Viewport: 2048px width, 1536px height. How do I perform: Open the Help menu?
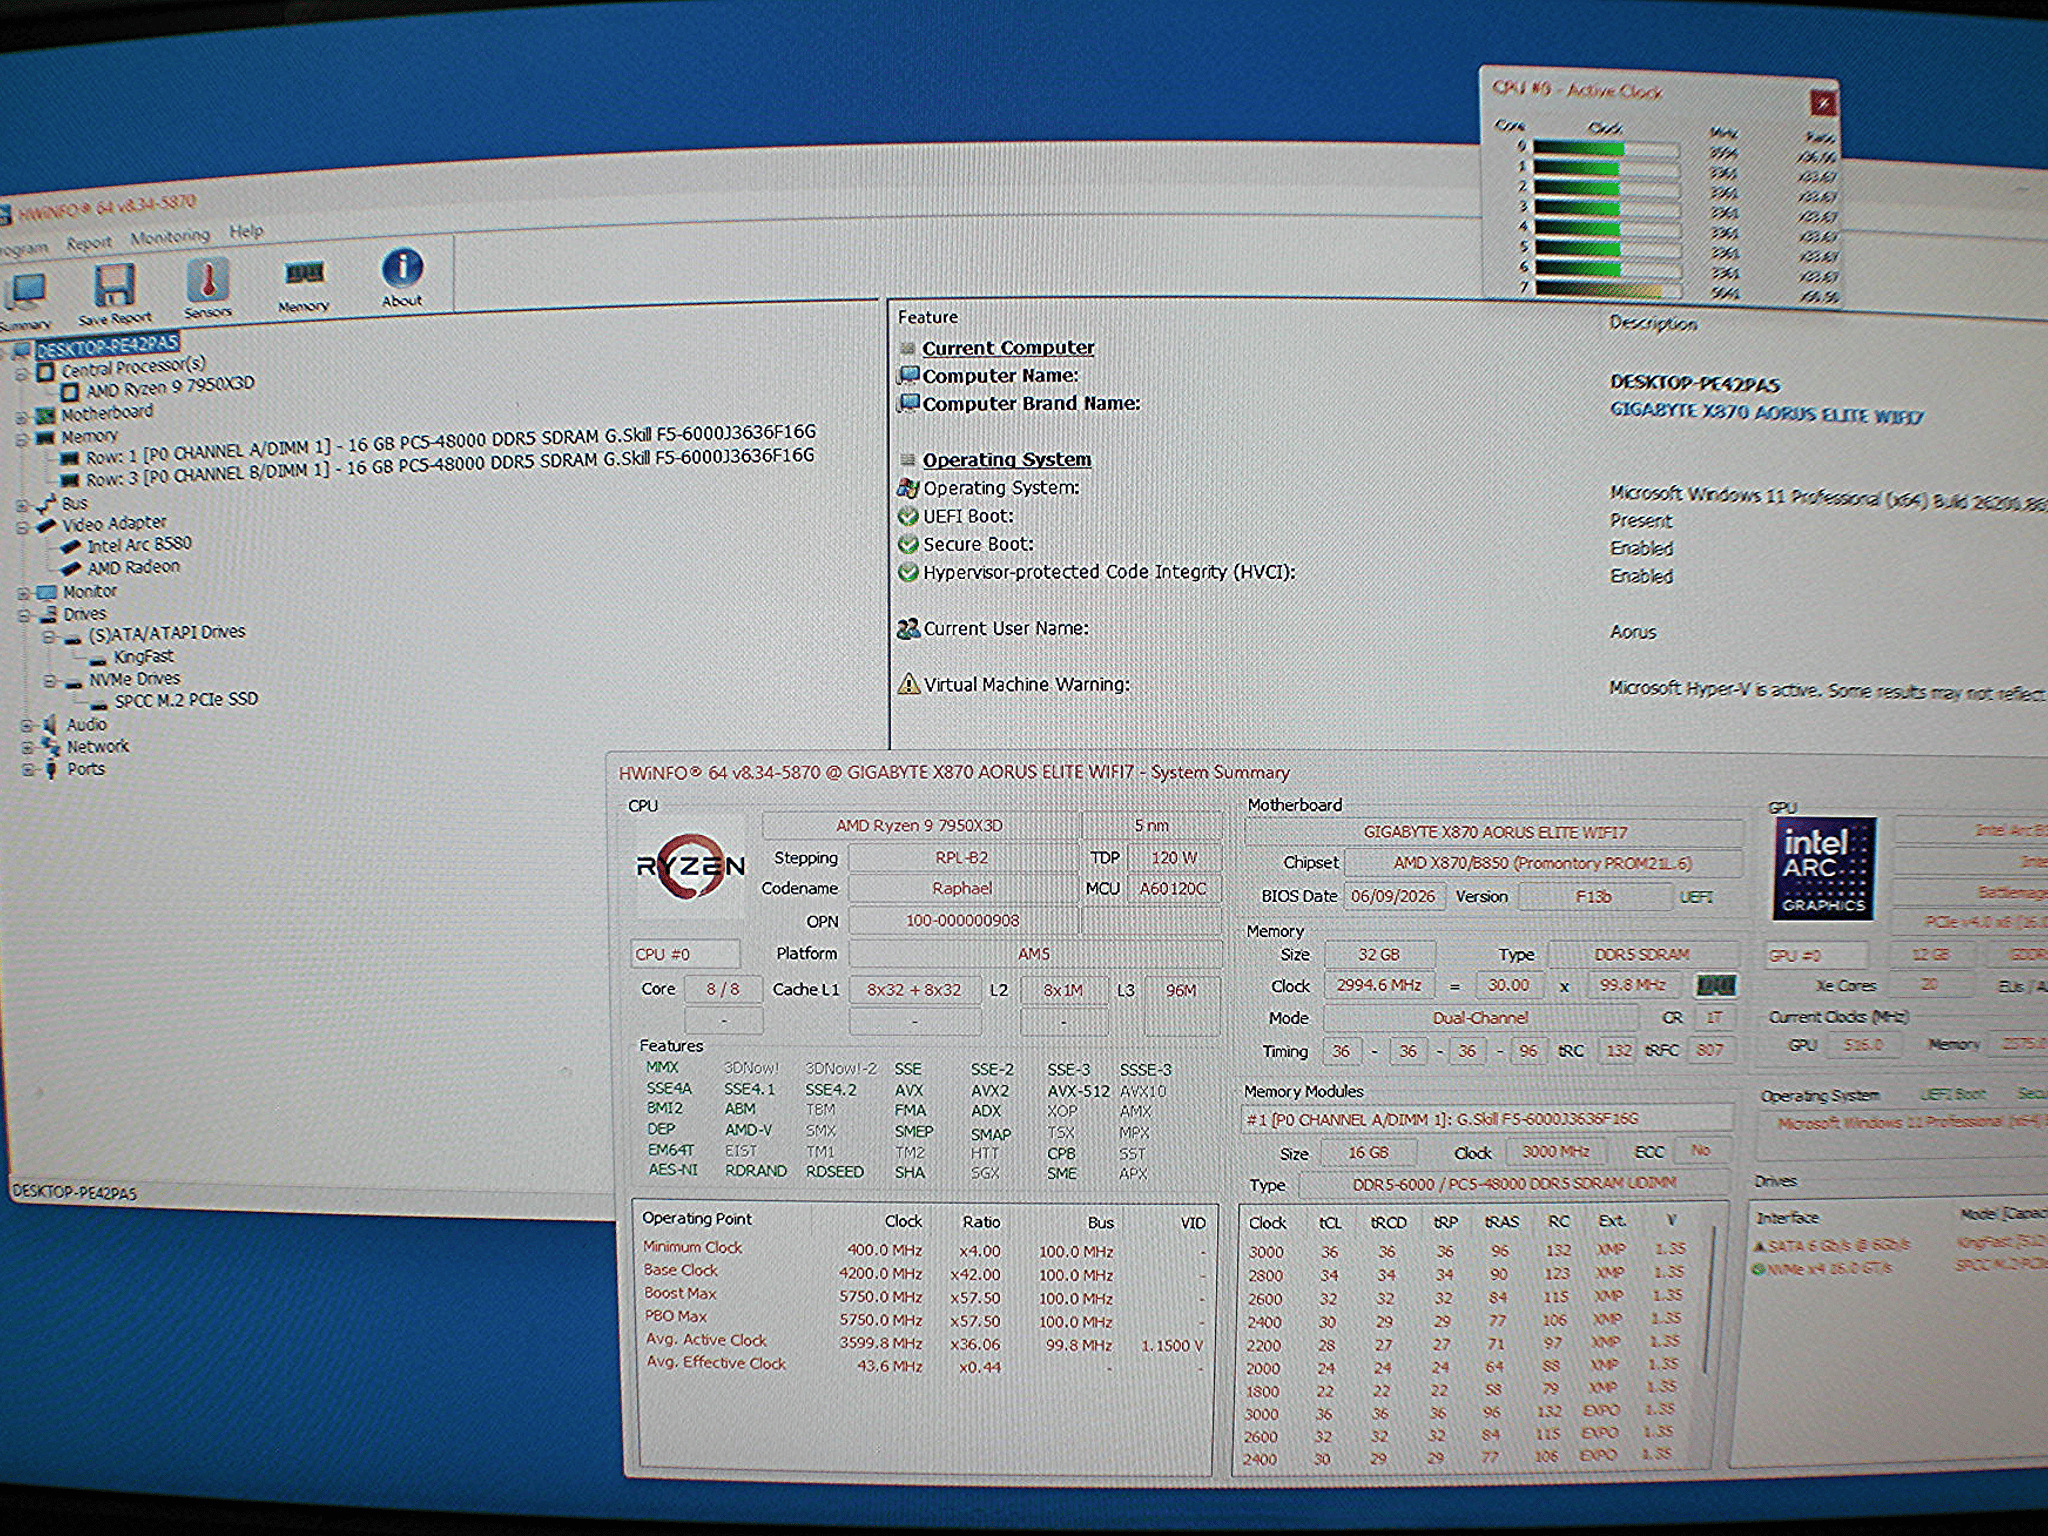coord(246,231)
